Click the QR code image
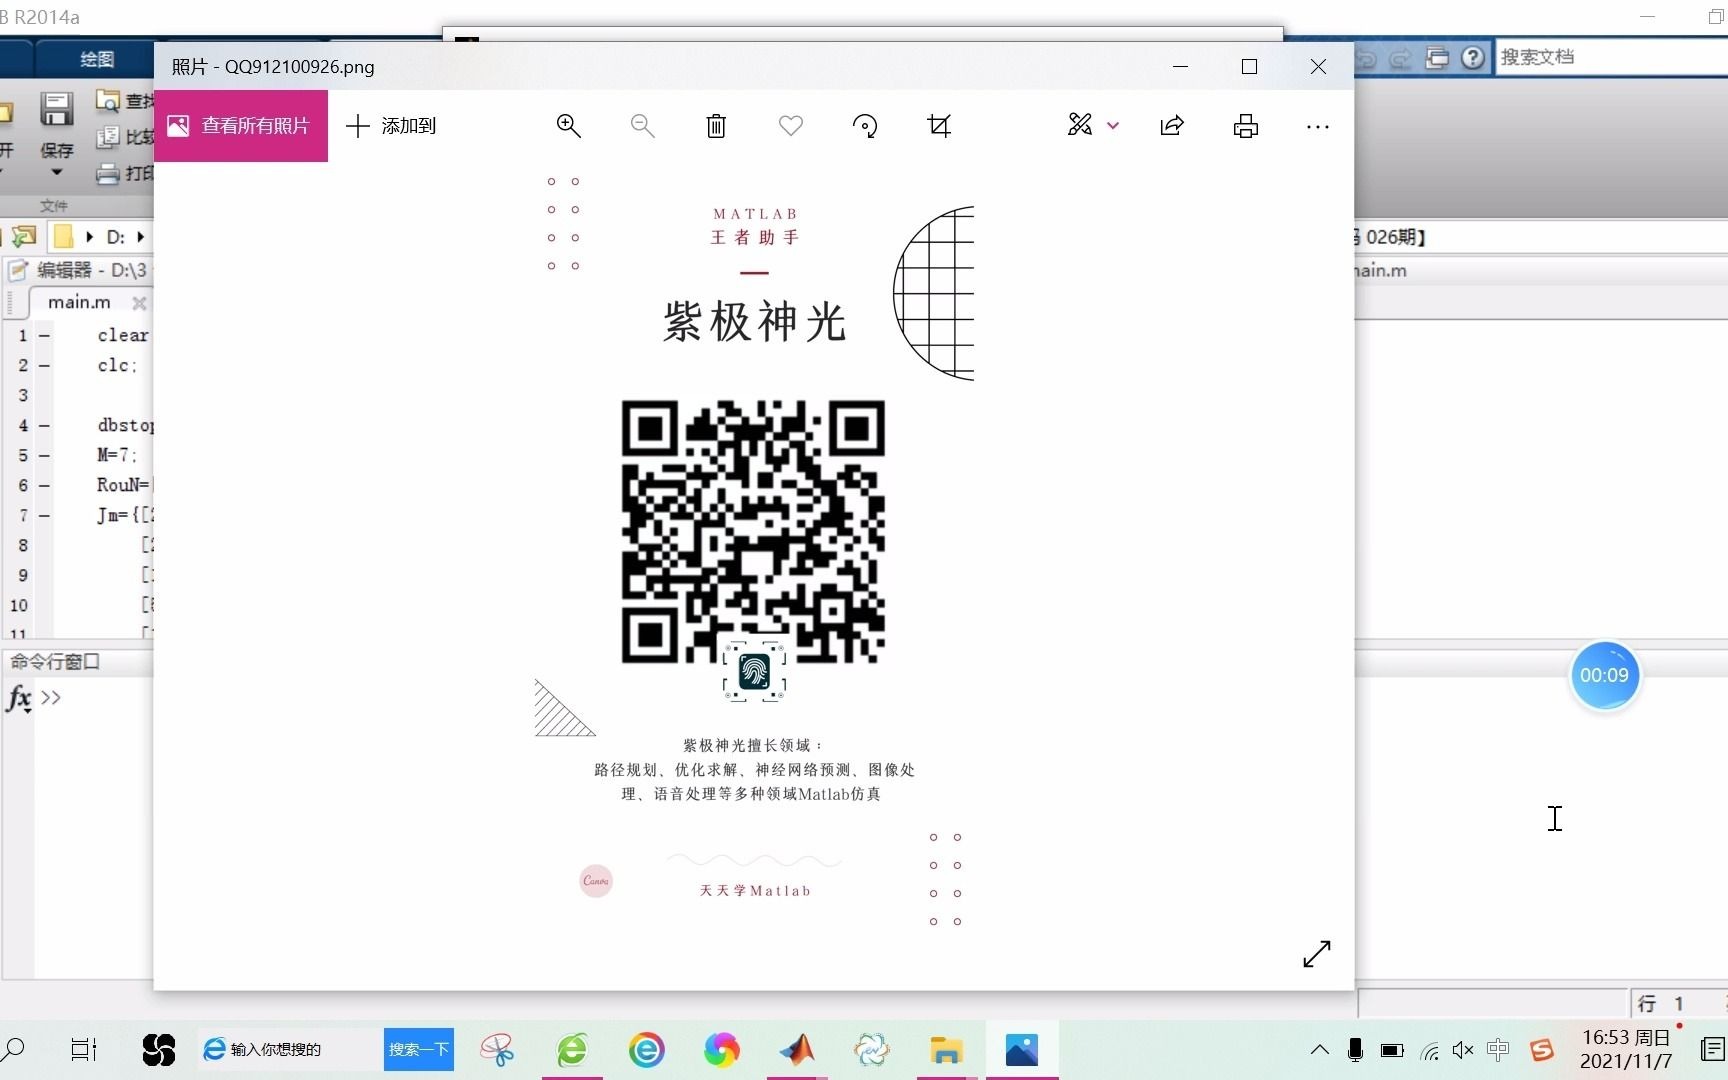The image size is (1728, 1080). click(753, 532)
